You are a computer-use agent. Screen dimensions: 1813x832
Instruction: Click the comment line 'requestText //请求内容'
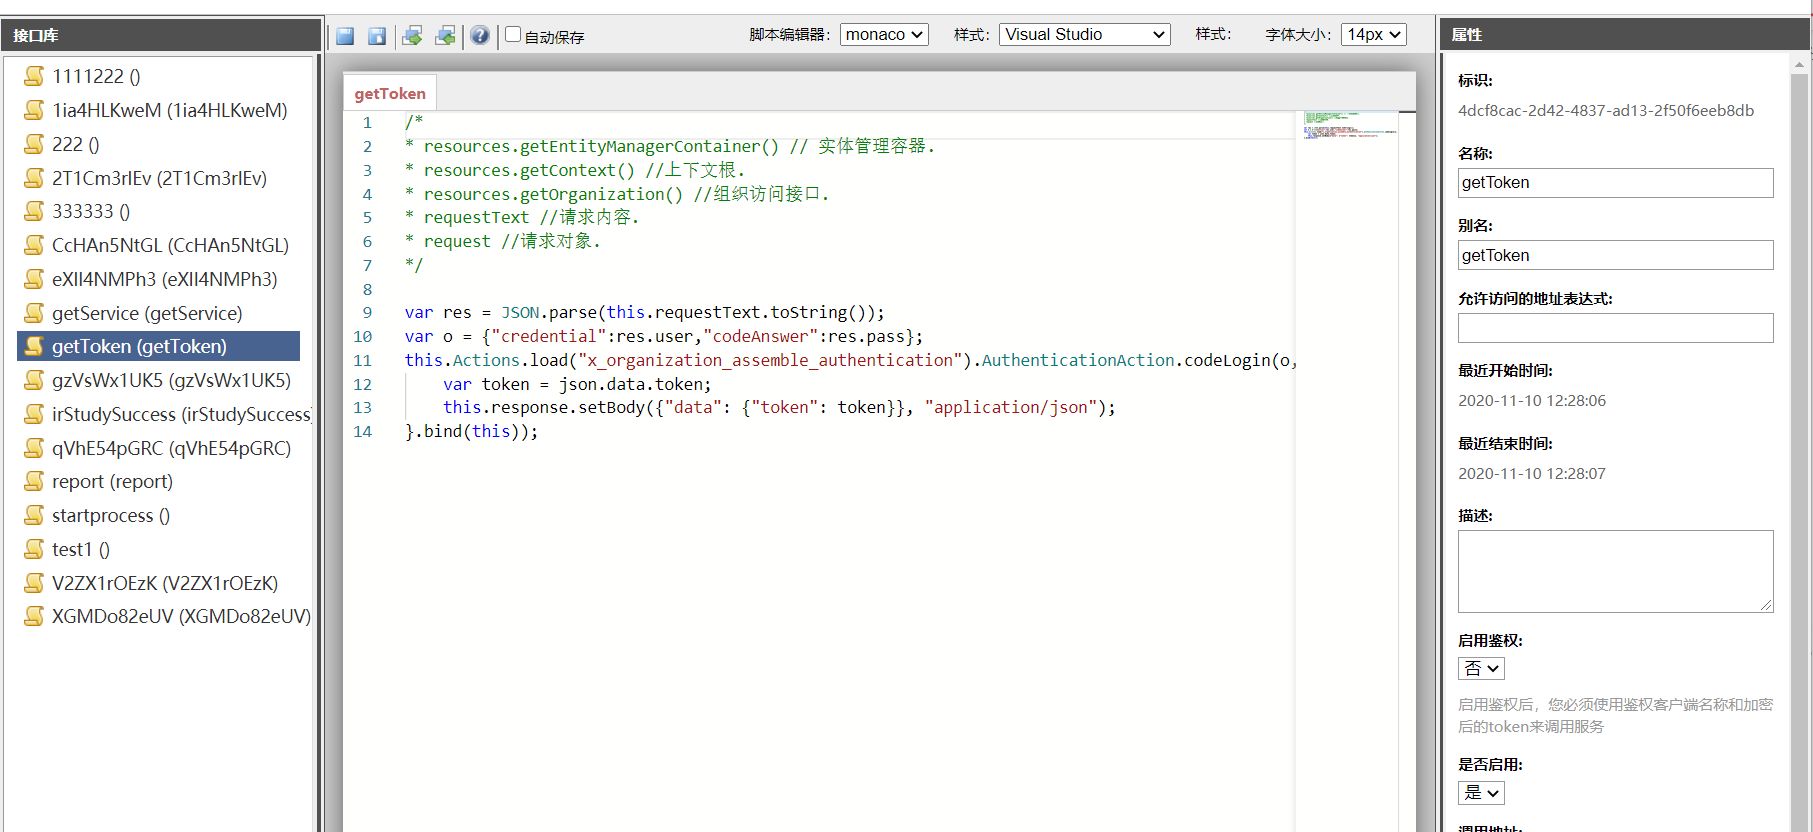coord(521,217)
